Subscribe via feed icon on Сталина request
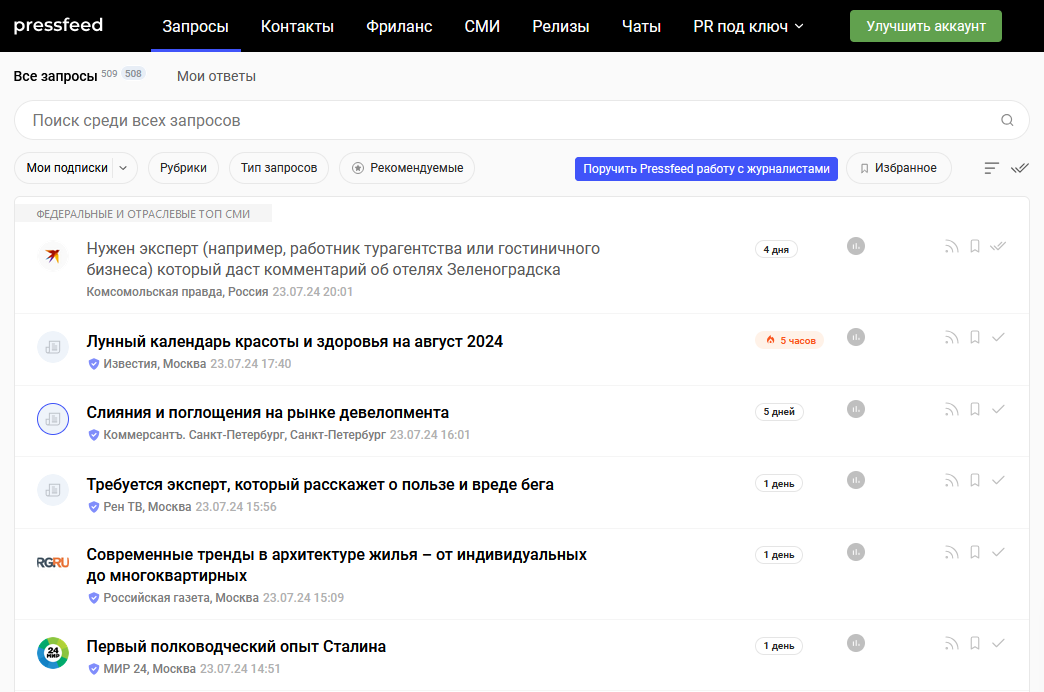 pos(951,643)
